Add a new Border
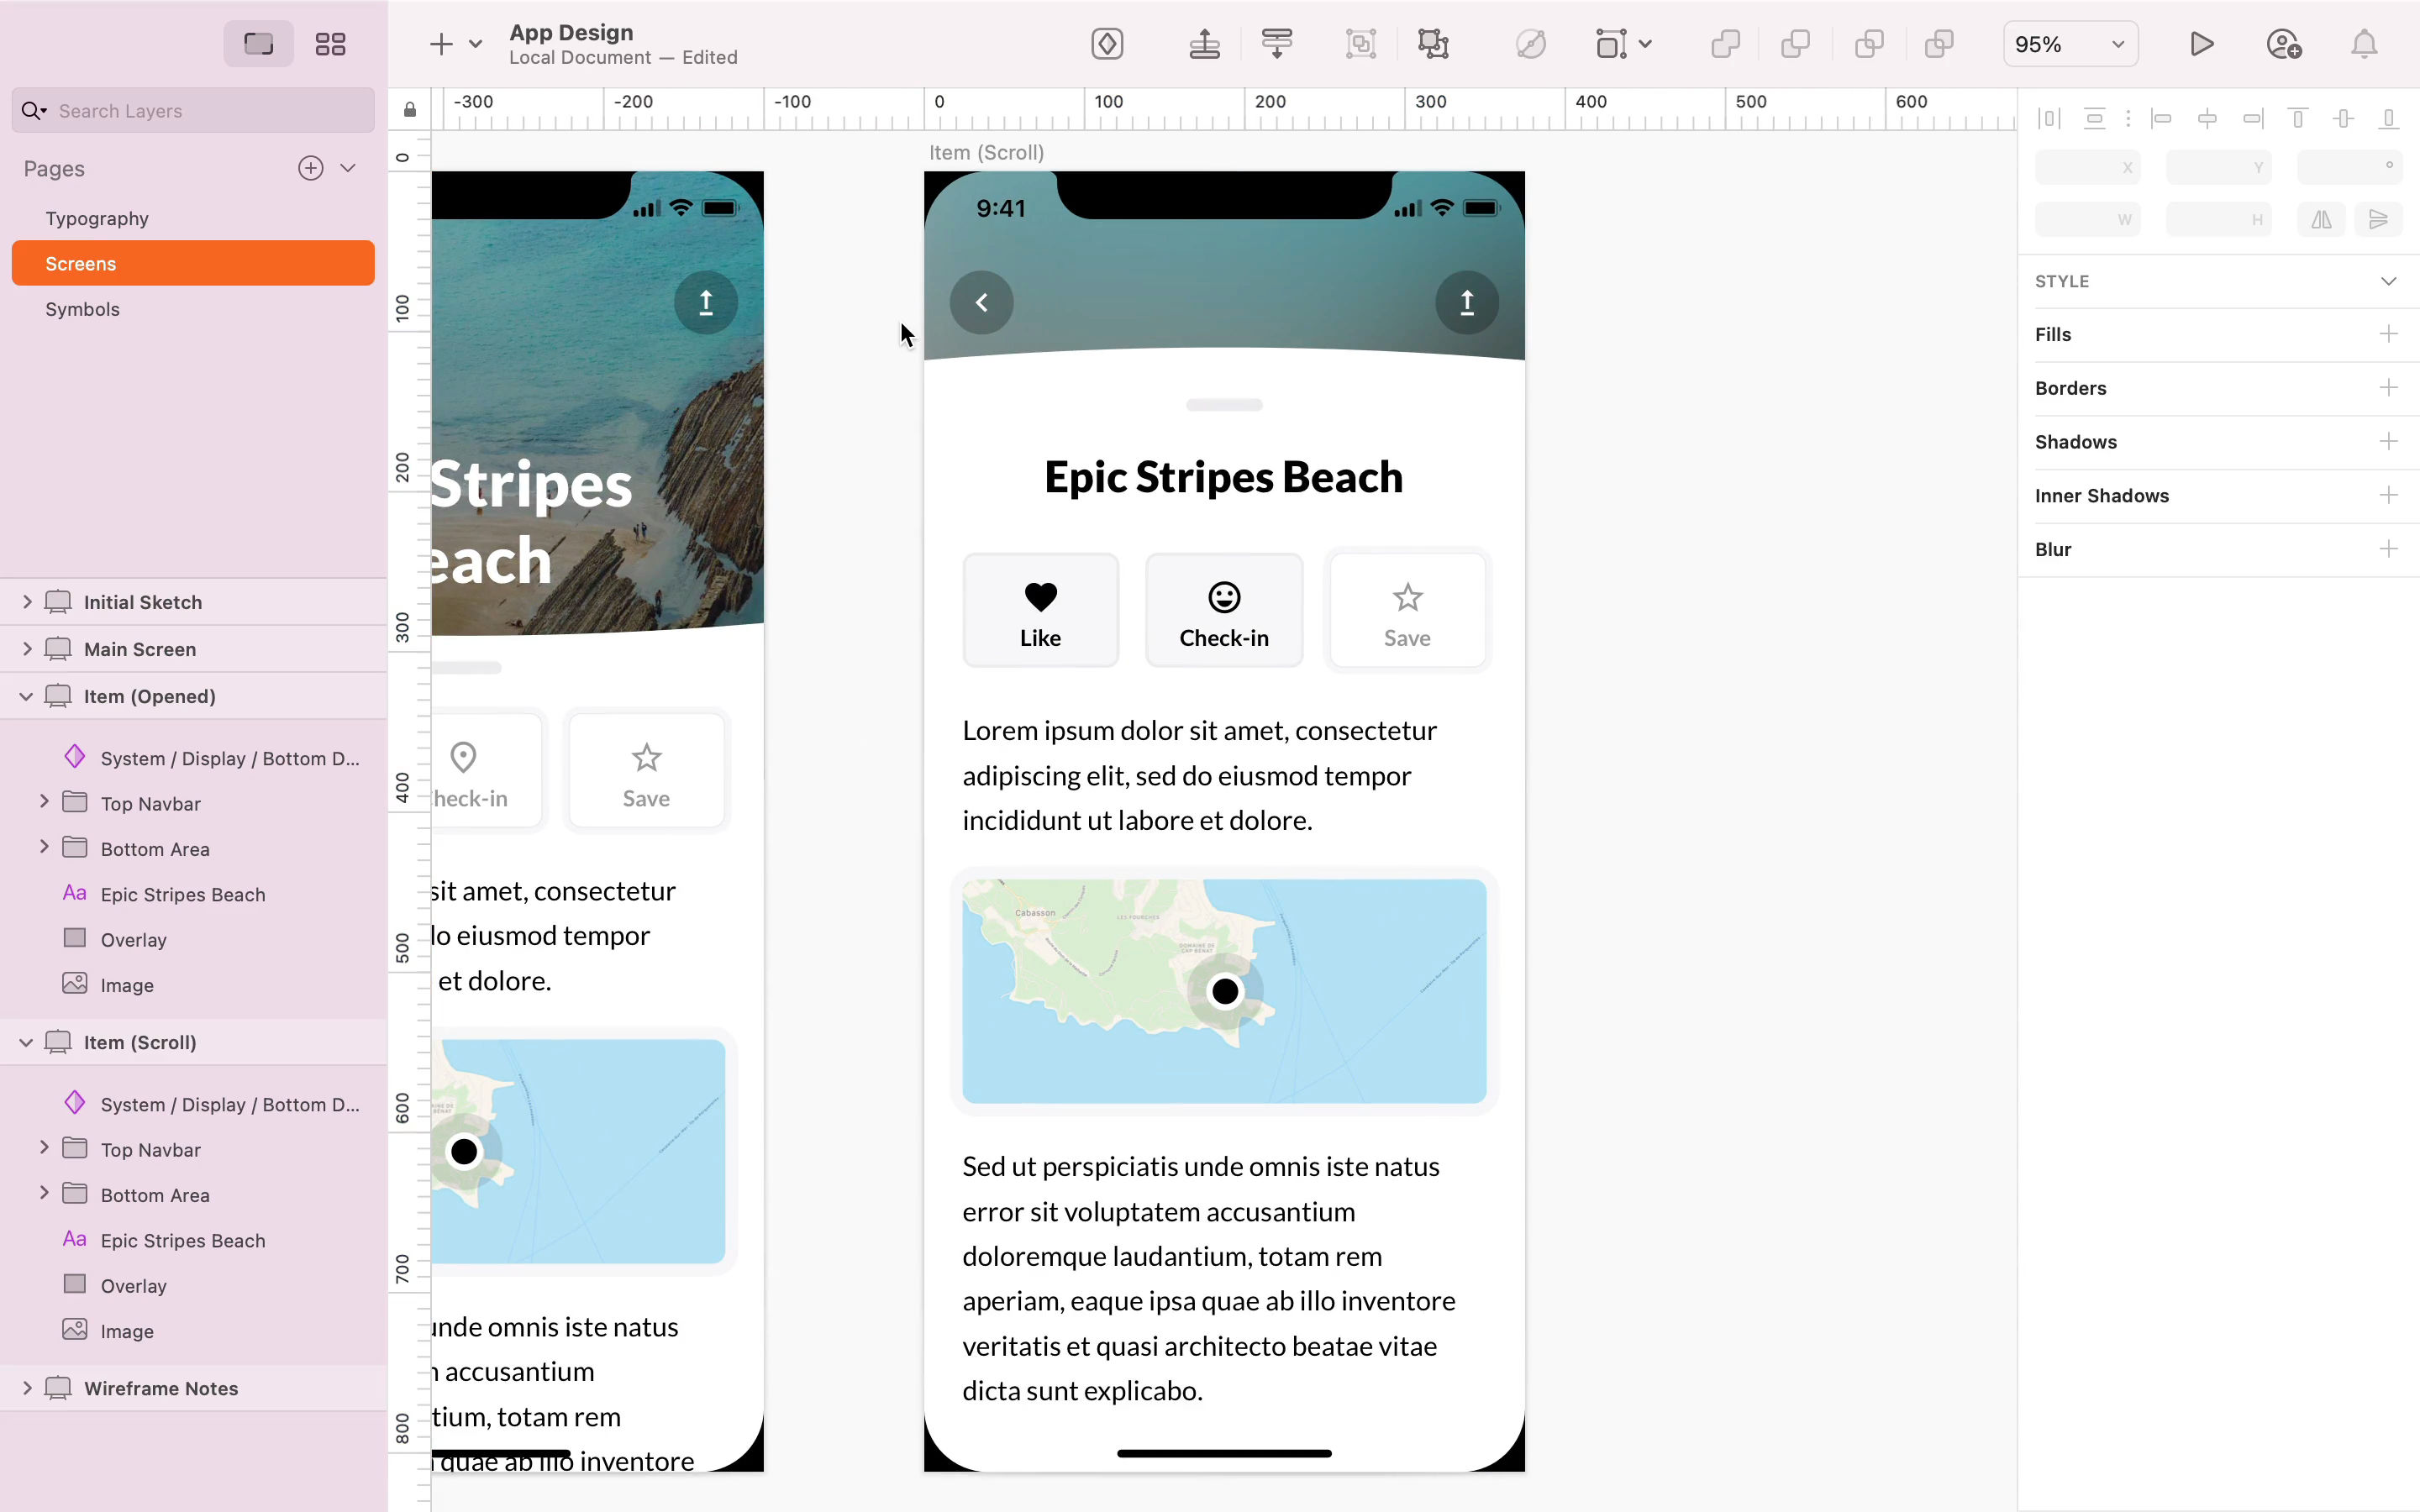The width and height of the screenshot is (2420, 1512). [2389, 388]
